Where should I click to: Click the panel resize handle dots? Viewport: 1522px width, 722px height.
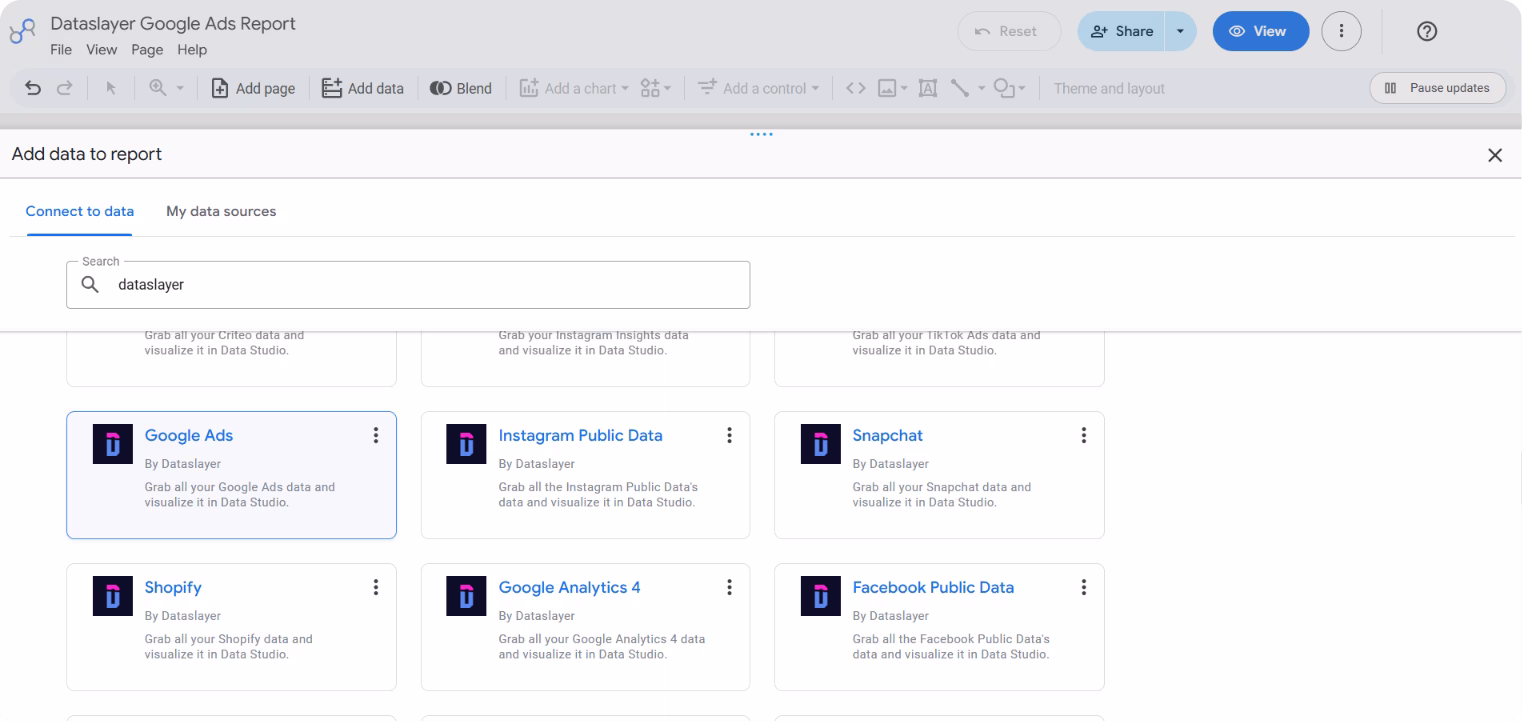pos(761,135)
